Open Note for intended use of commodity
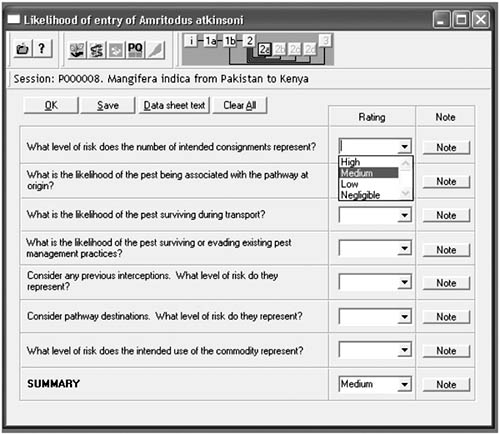Viewport: 500px width, 434px height. (x=446, y=351)
